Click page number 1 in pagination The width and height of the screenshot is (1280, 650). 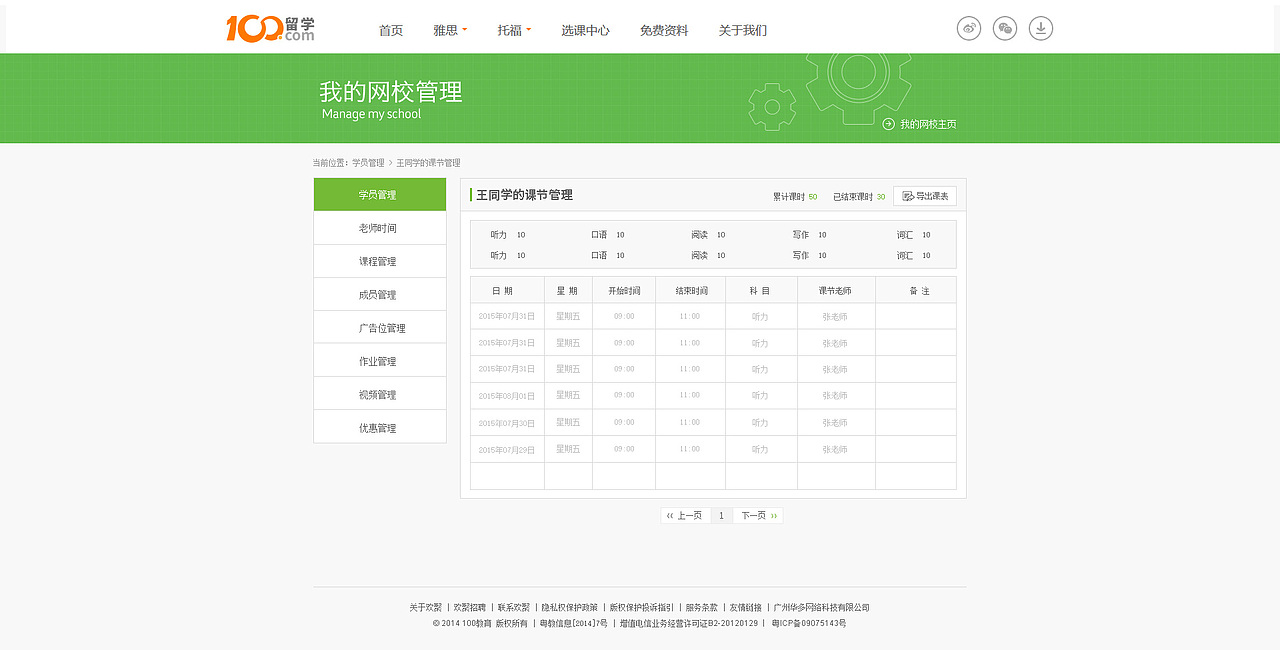point(721,516)
